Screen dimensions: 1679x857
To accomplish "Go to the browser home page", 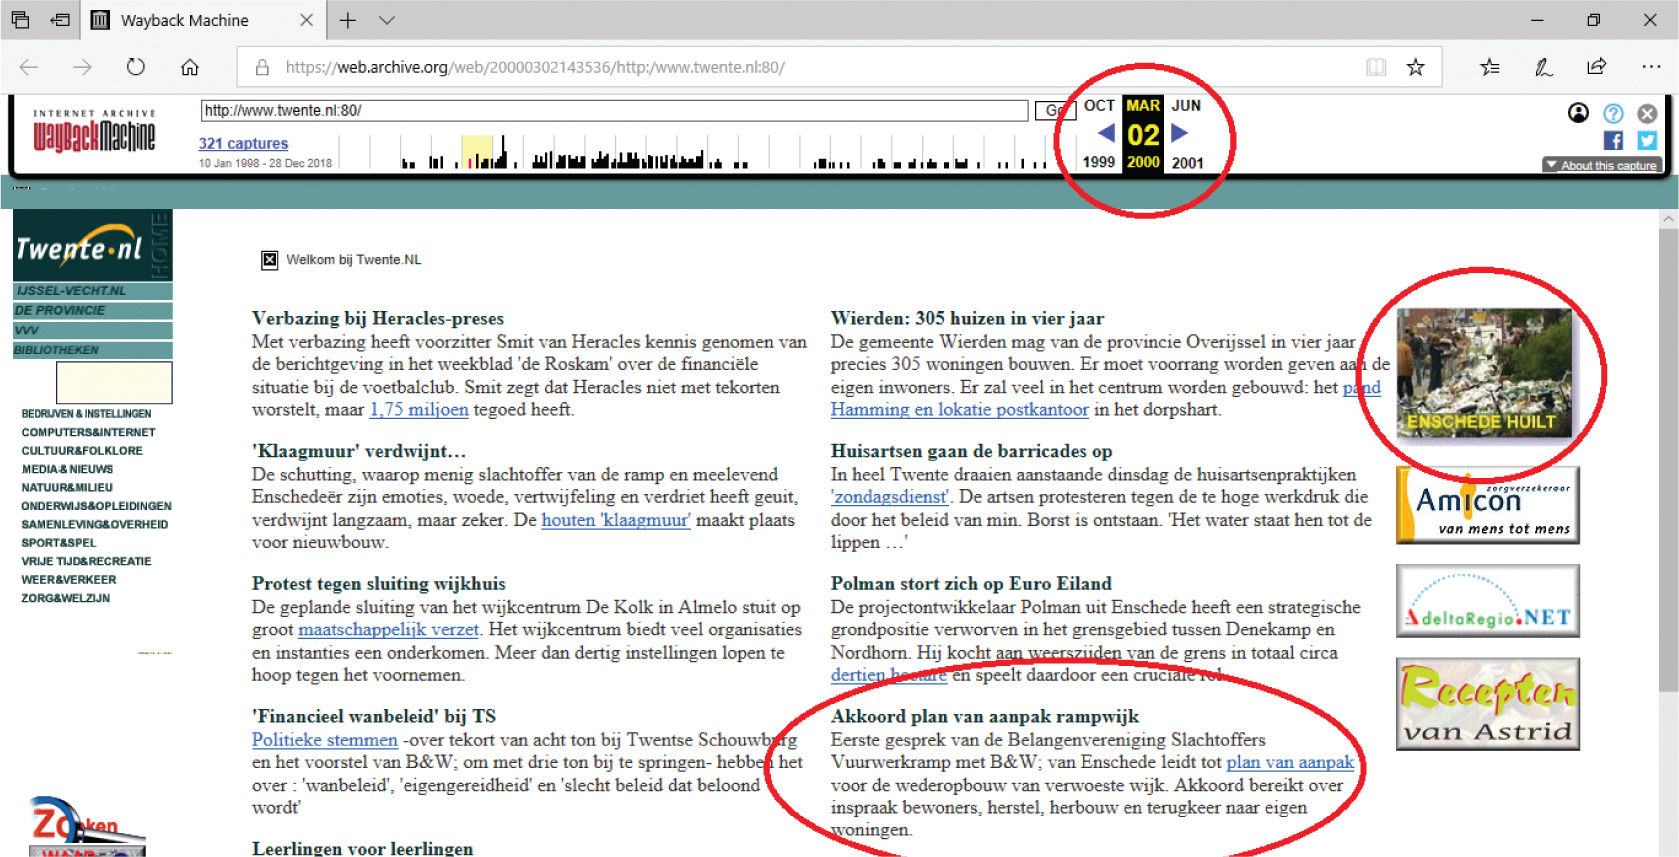I will tap(190, 67).
